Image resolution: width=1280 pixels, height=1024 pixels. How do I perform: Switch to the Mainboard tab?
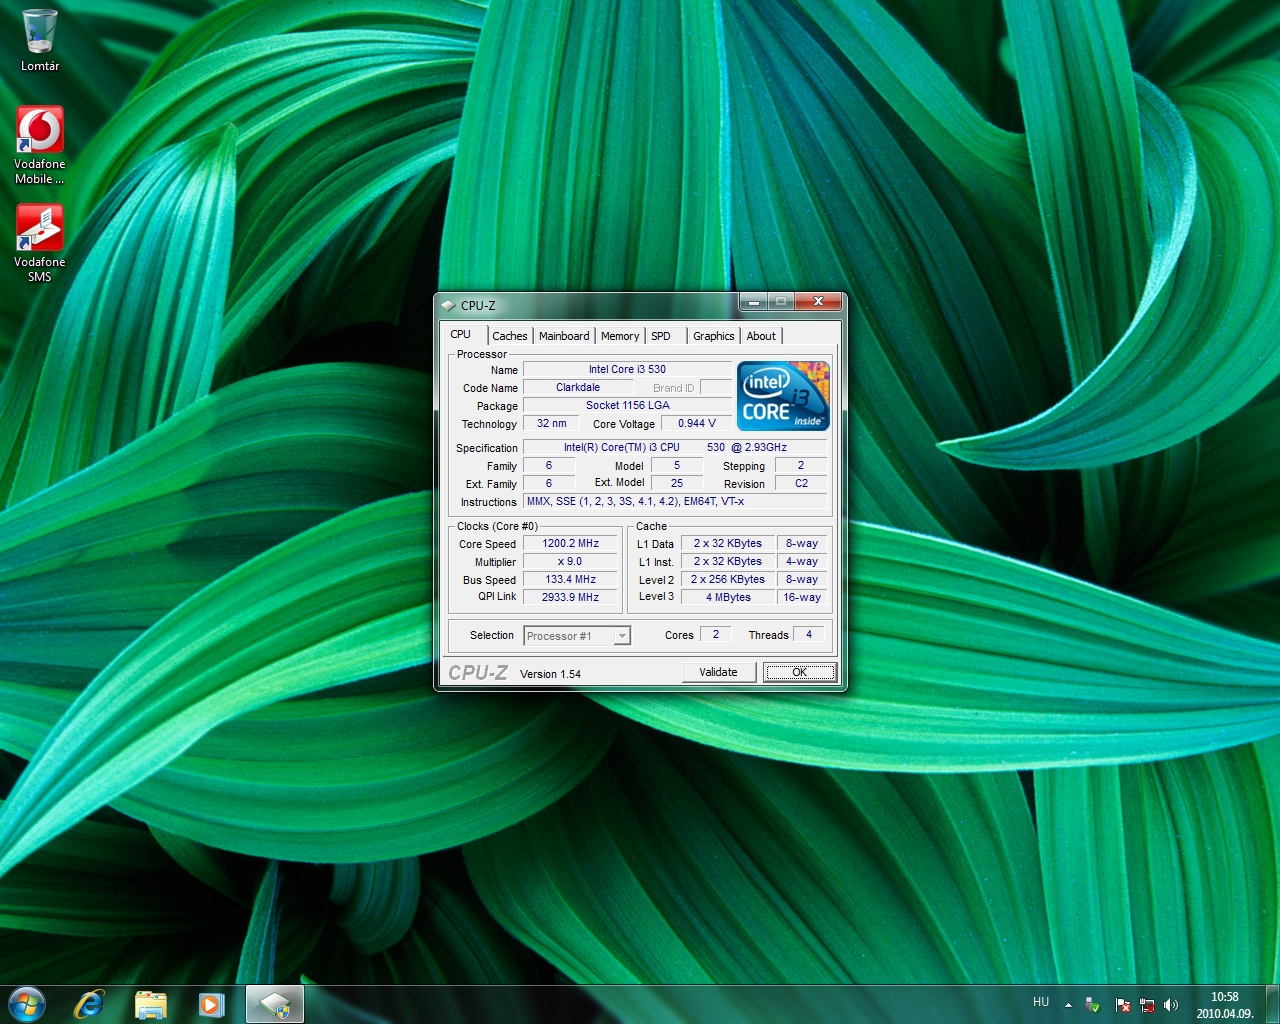click(564, 336)
